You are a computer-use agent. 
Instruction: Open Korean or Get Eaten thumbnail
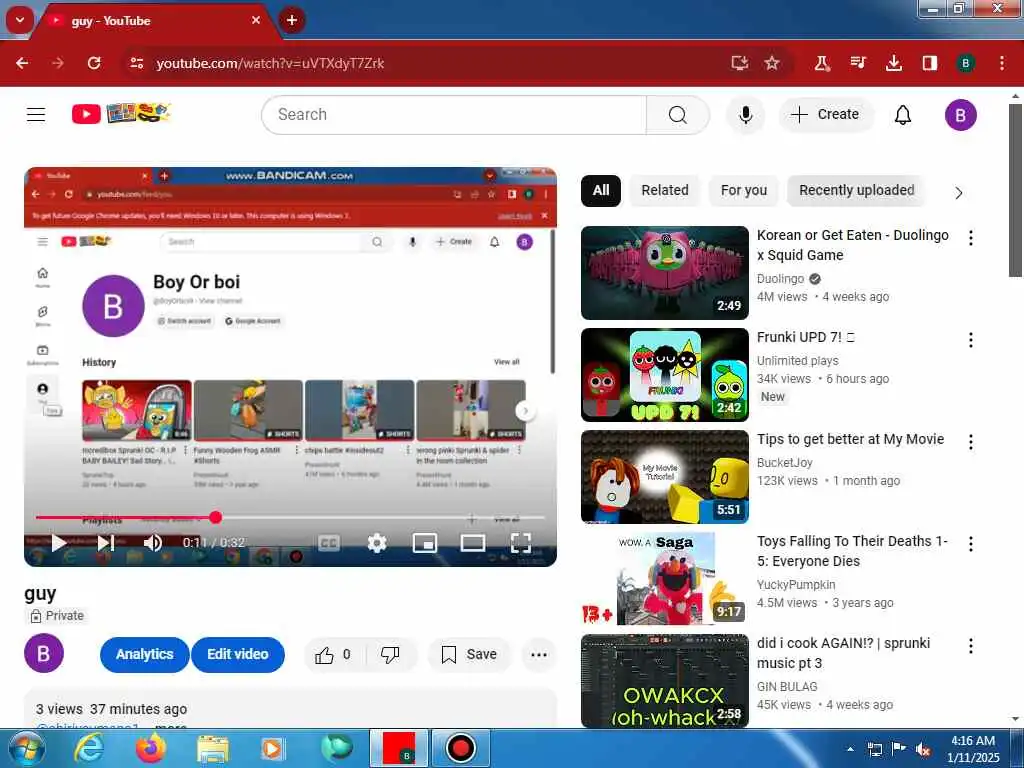(x=665, y=273)
